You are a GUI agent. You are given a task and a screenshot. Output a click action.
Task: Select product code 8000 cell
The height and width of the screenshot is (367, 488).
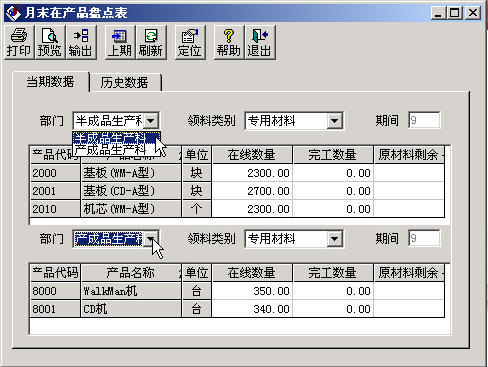pyautogui.click(x=55, y=291)
